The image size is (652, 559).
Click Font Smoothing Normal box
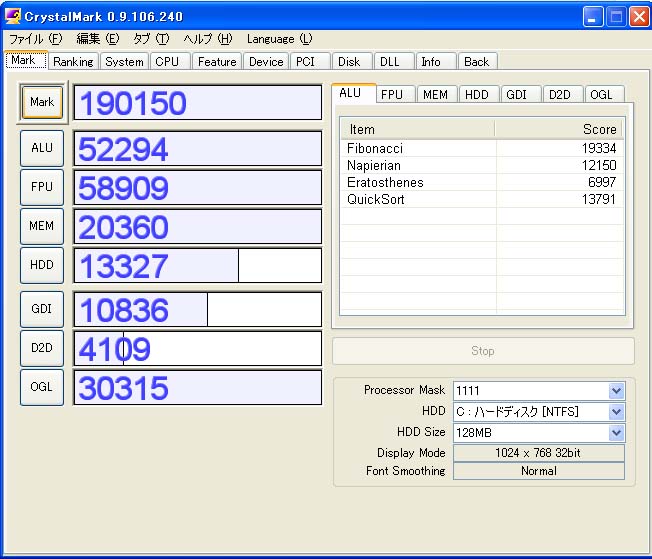(538, 471)
